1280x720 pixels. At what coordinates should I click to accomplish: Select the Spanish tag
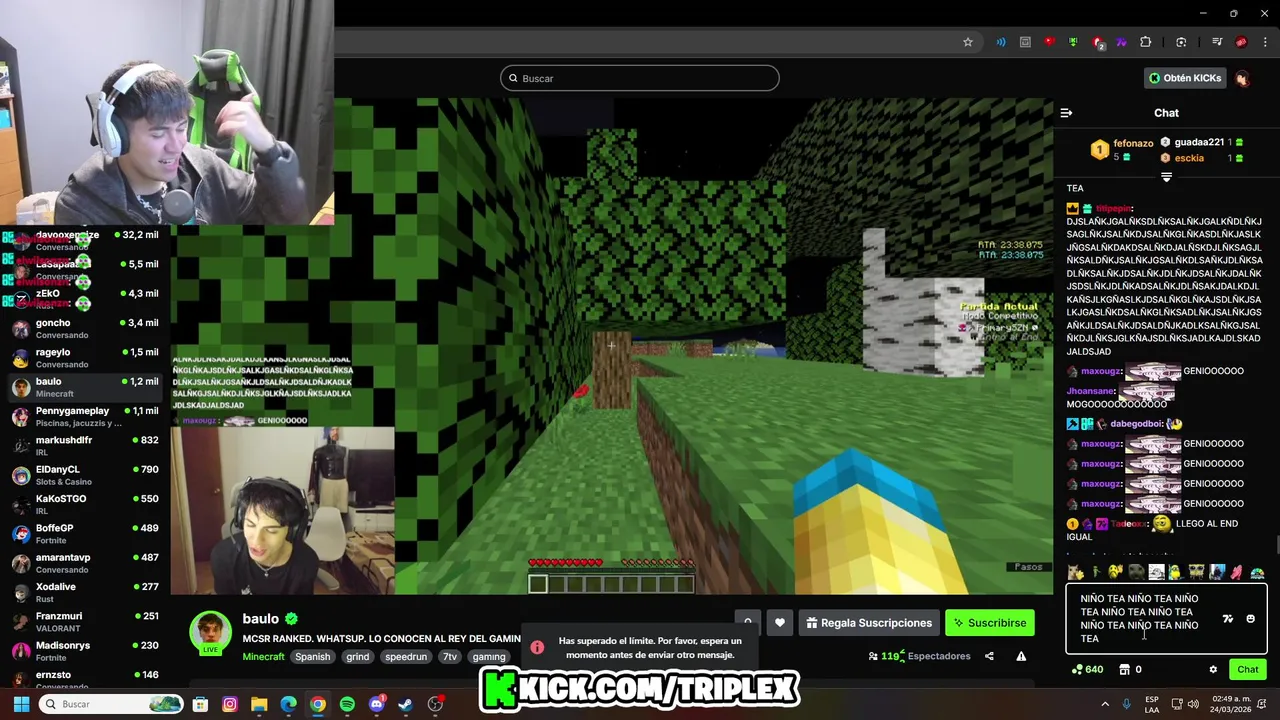point(312,657)
